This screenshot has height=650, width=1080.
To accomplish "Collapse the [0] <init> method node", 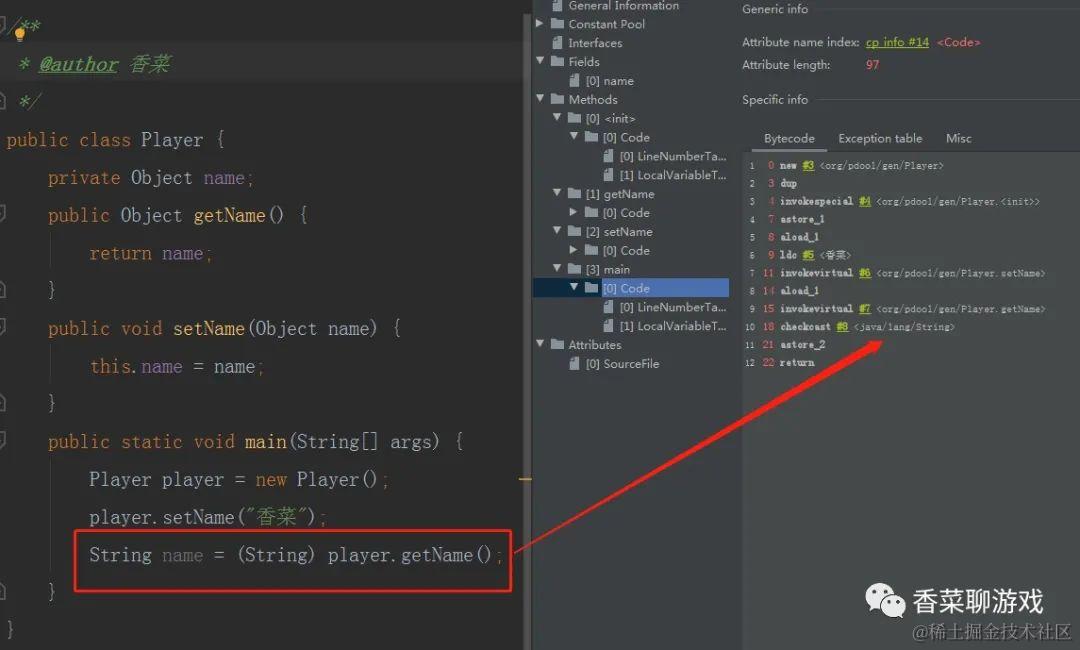I will 557,118.
